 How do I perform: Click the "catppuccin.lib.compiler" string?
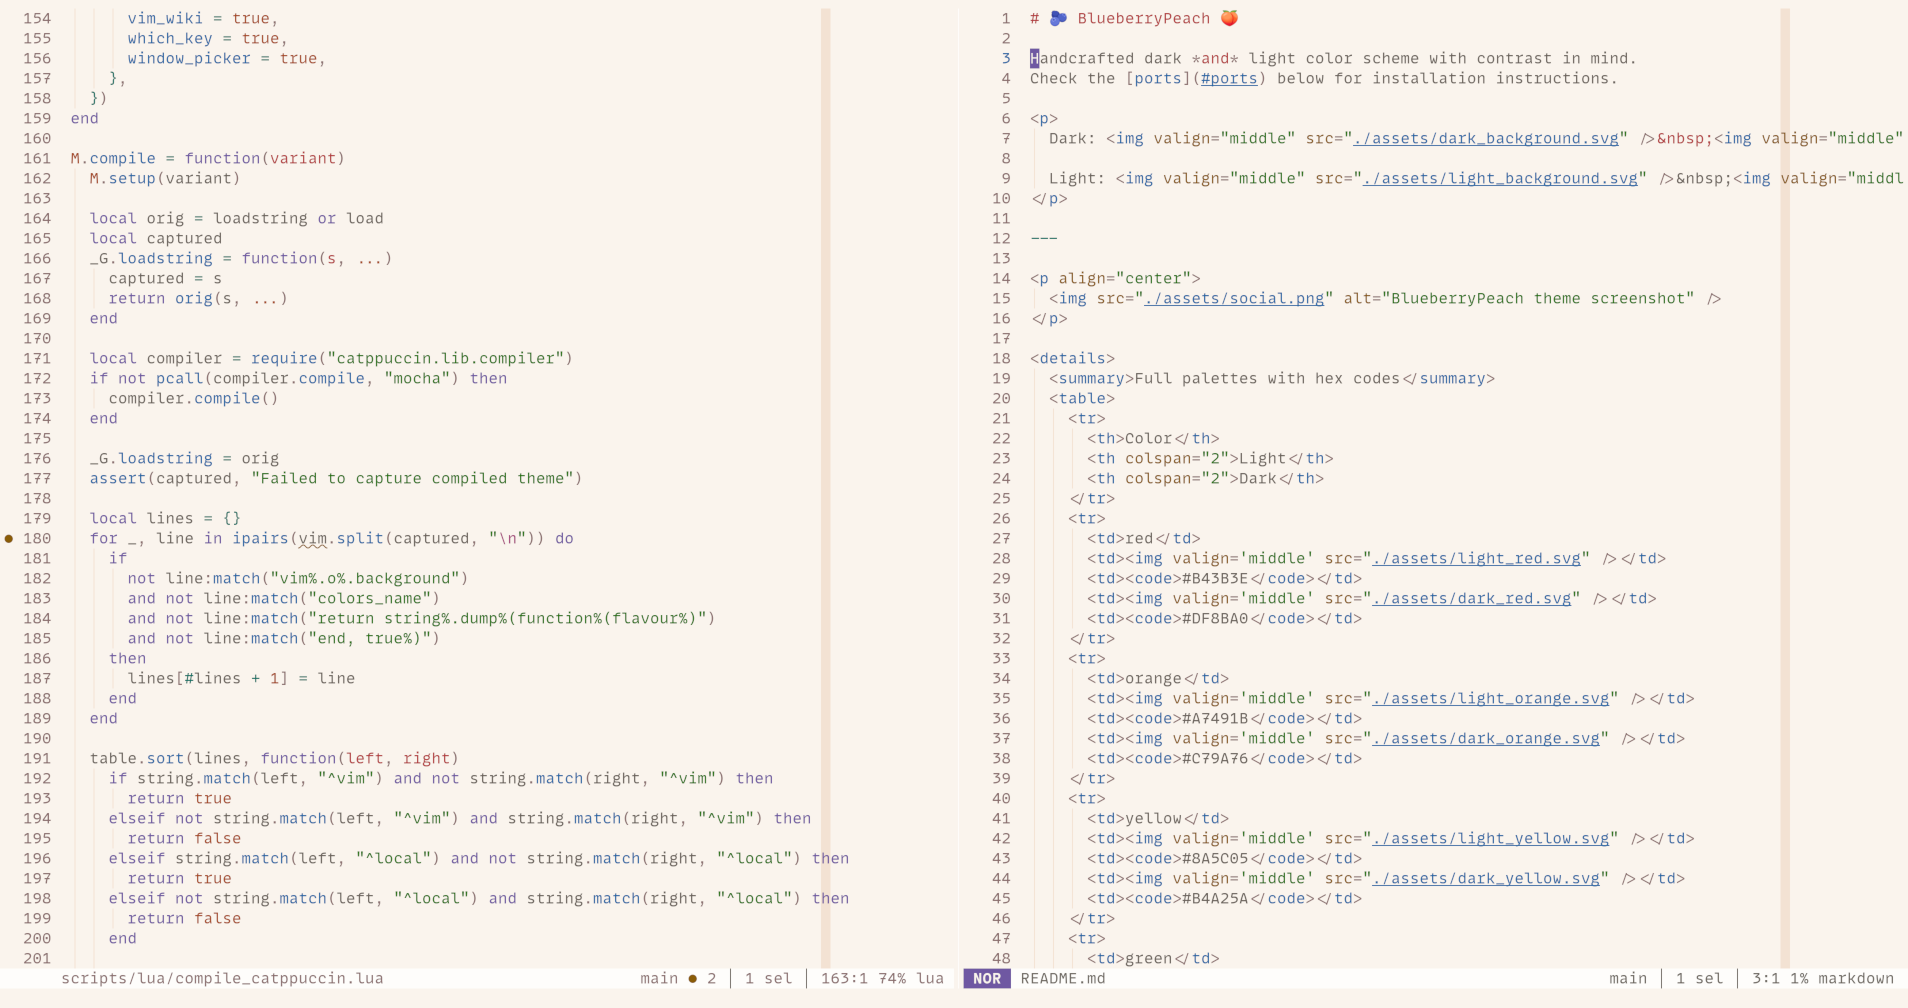[x=446, y=358]
